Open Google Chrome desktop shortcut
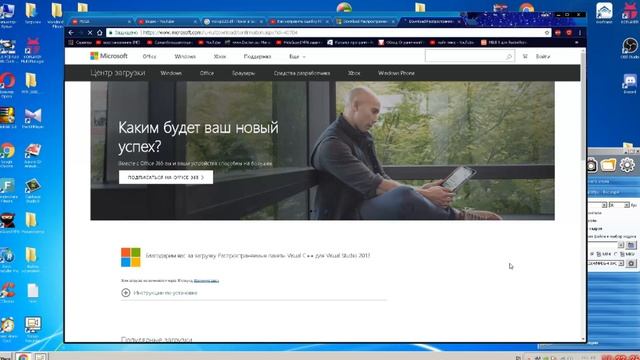Image resolution: width=640 pixels, height=360 pixels. click(7, 152)
